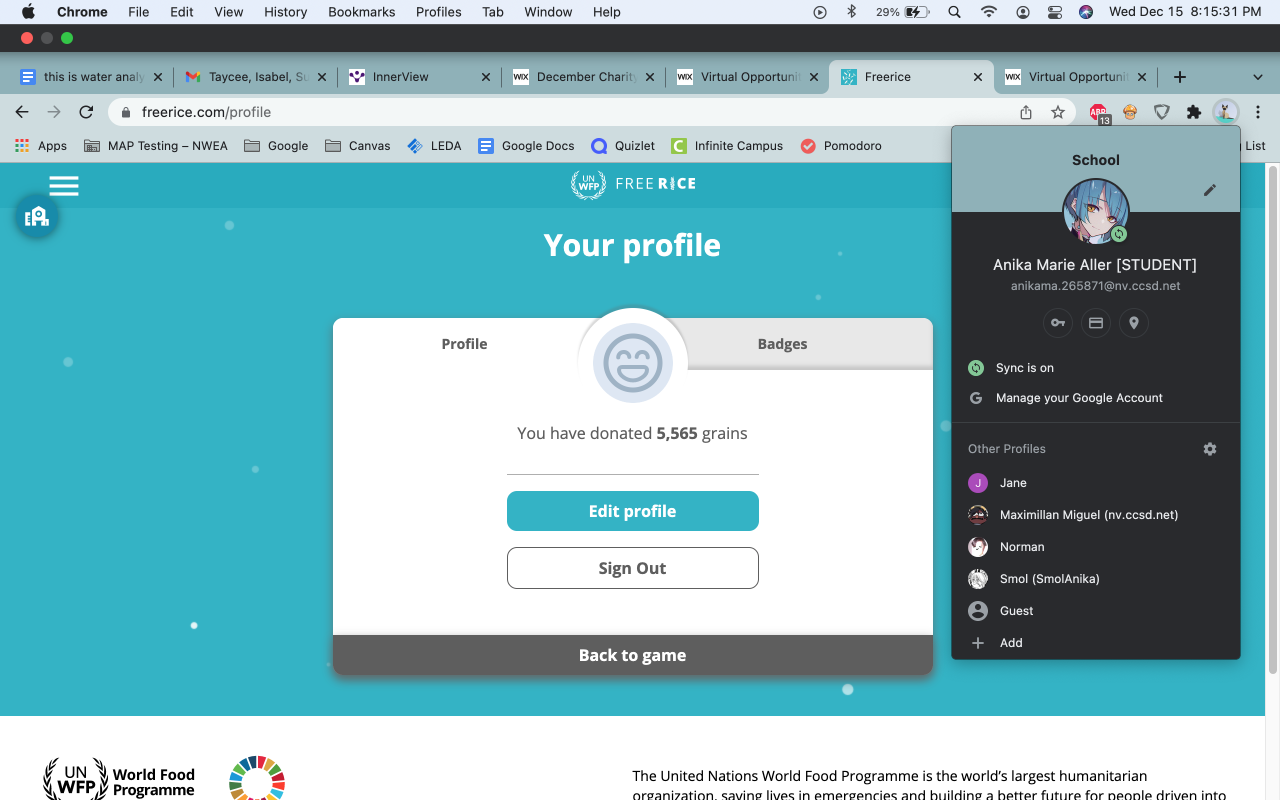The width and height of the screenshot is (1280, 800).
Task: Switch to the December Charity tab
Action: 583,77
